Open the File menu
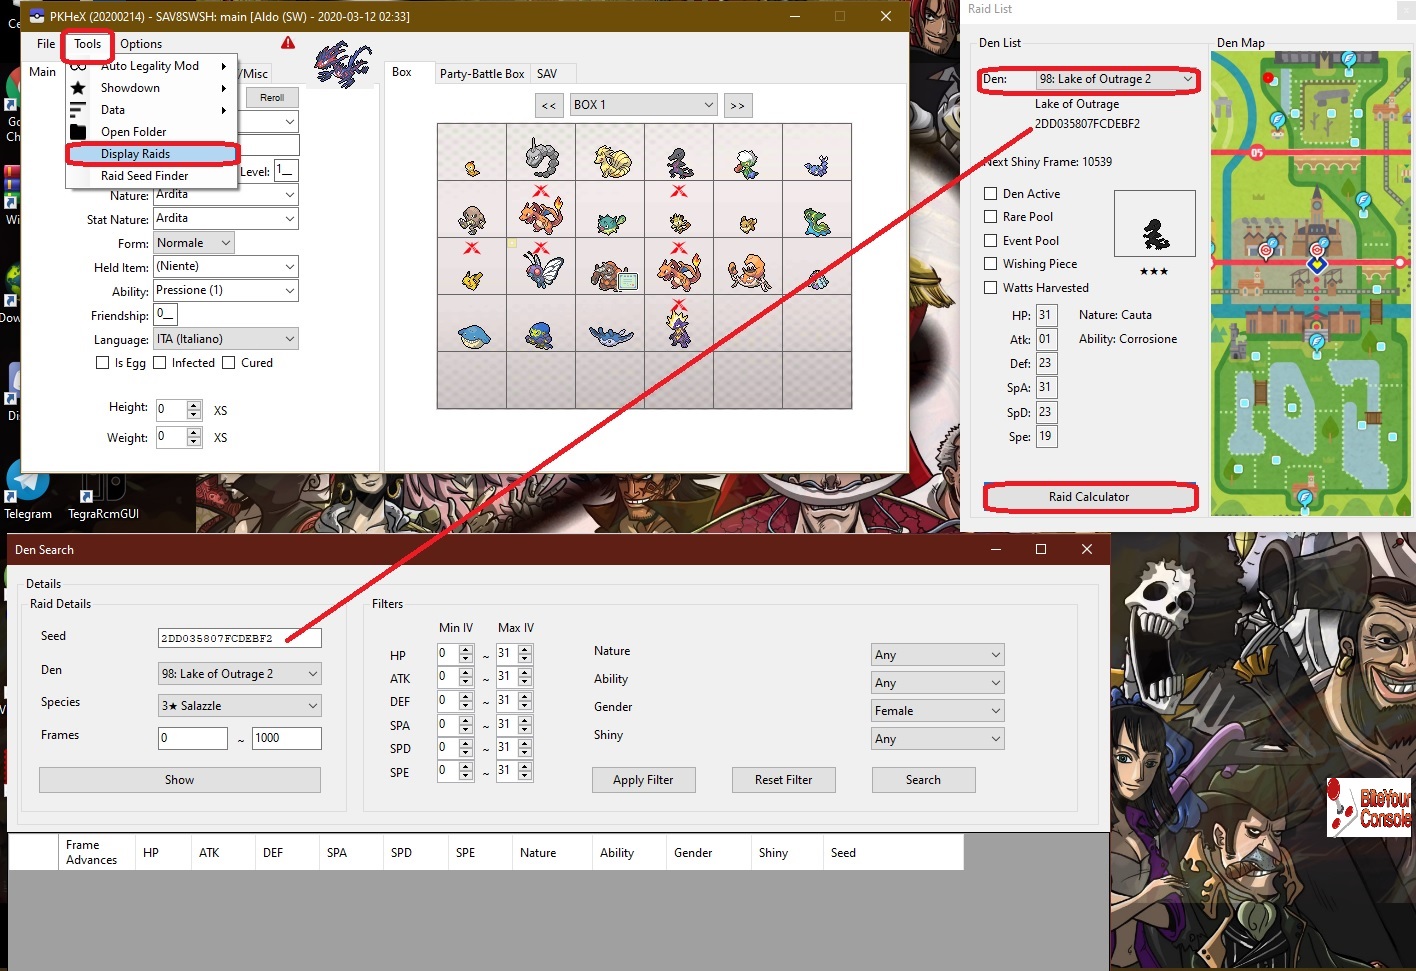1416x971 pixels. coord(46,44)
